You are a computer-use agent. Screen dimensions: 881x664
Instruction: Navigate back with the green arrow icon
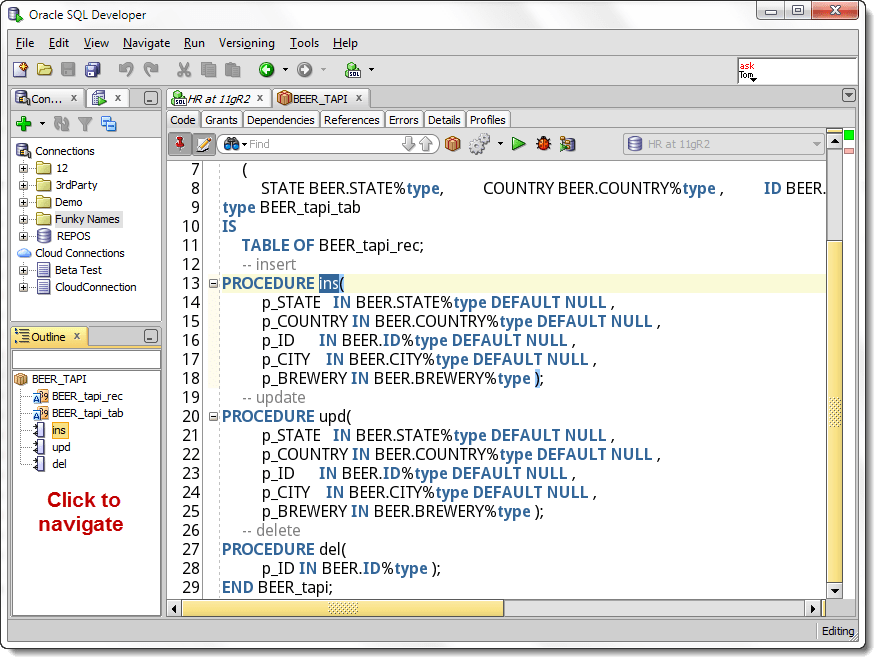[x=268, y=70]
